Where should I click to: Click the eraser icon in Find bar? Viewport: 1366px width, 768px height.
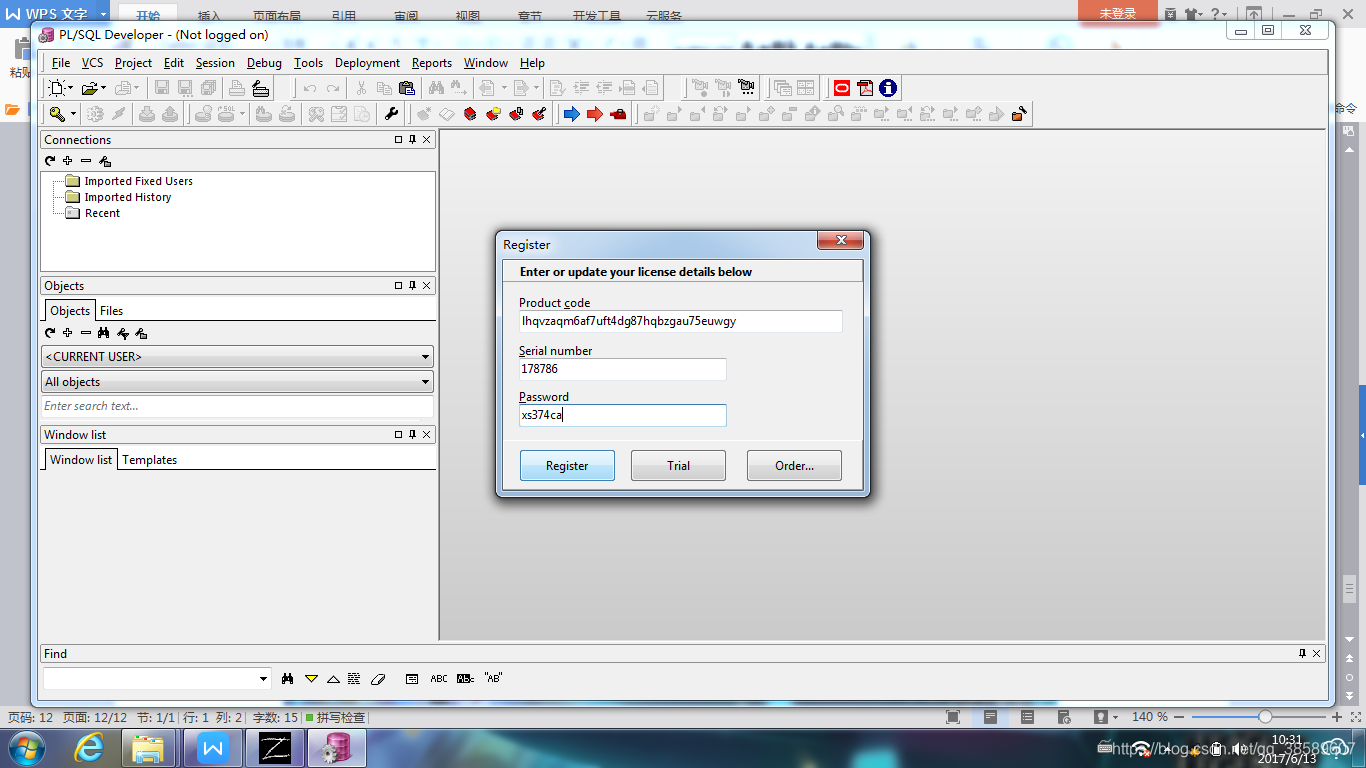tap(377, 679)
